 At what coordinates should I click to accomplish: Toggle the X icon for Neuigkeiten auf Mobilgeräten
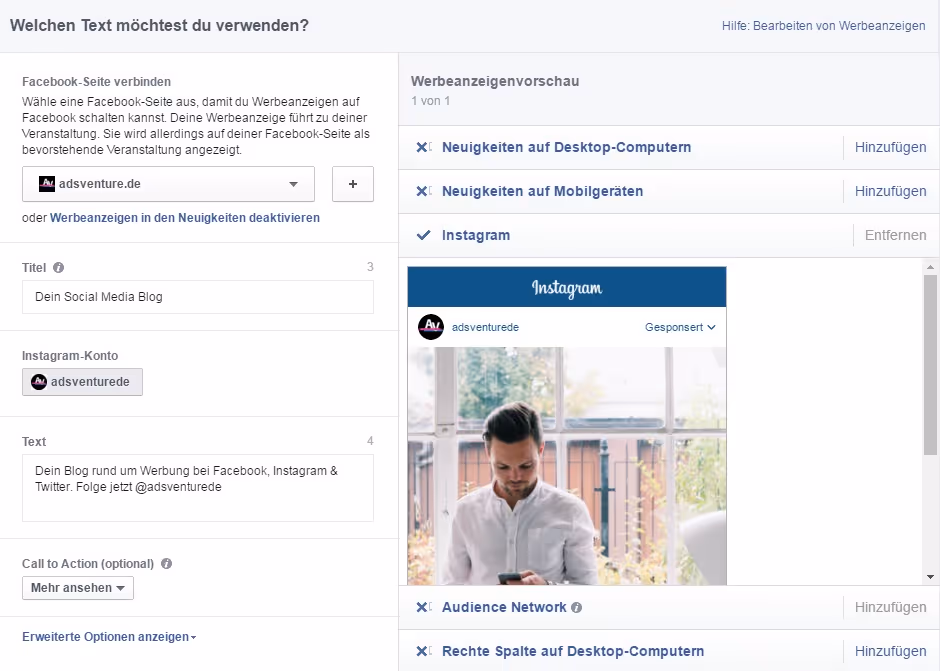(423, 191)
